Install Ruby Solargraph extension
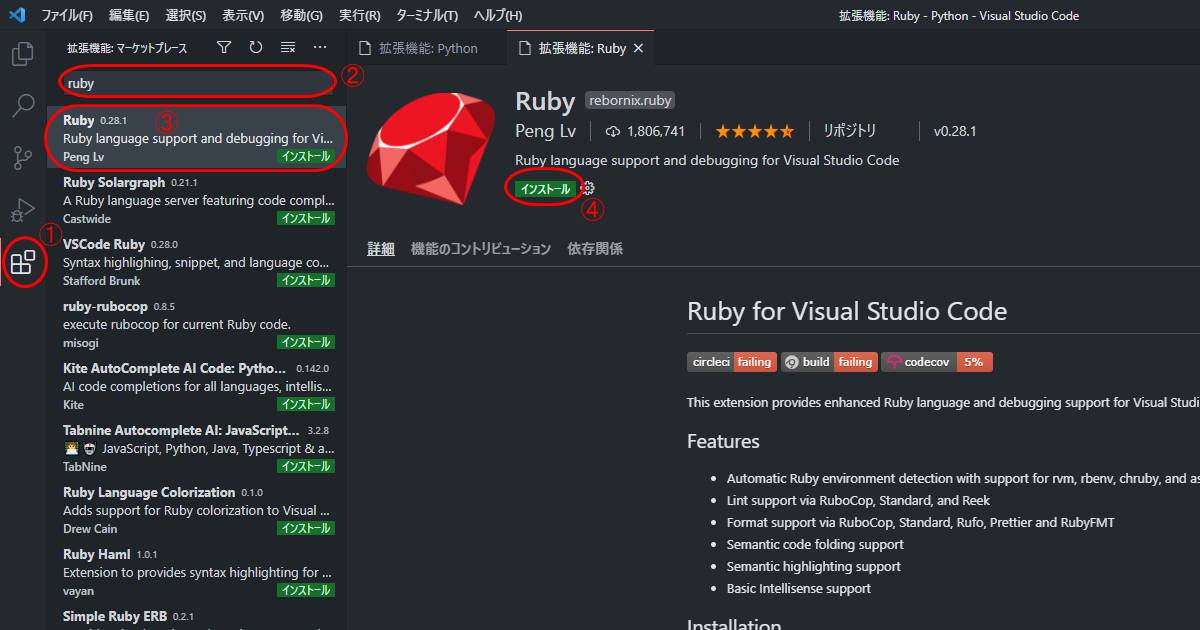1200x630 pixels. [x=305, y=218]
